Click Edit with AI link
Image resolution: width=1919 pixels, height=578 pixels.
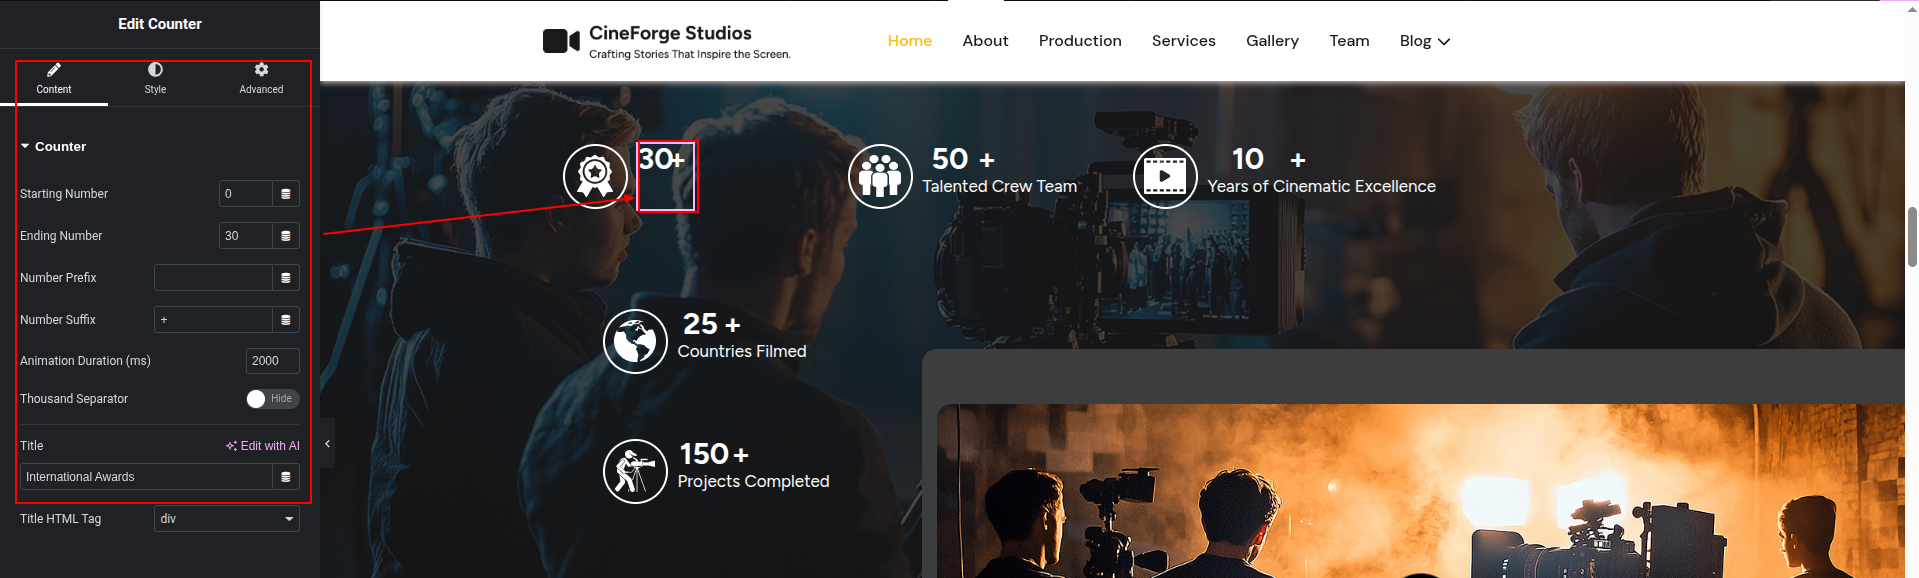[263, 446]
